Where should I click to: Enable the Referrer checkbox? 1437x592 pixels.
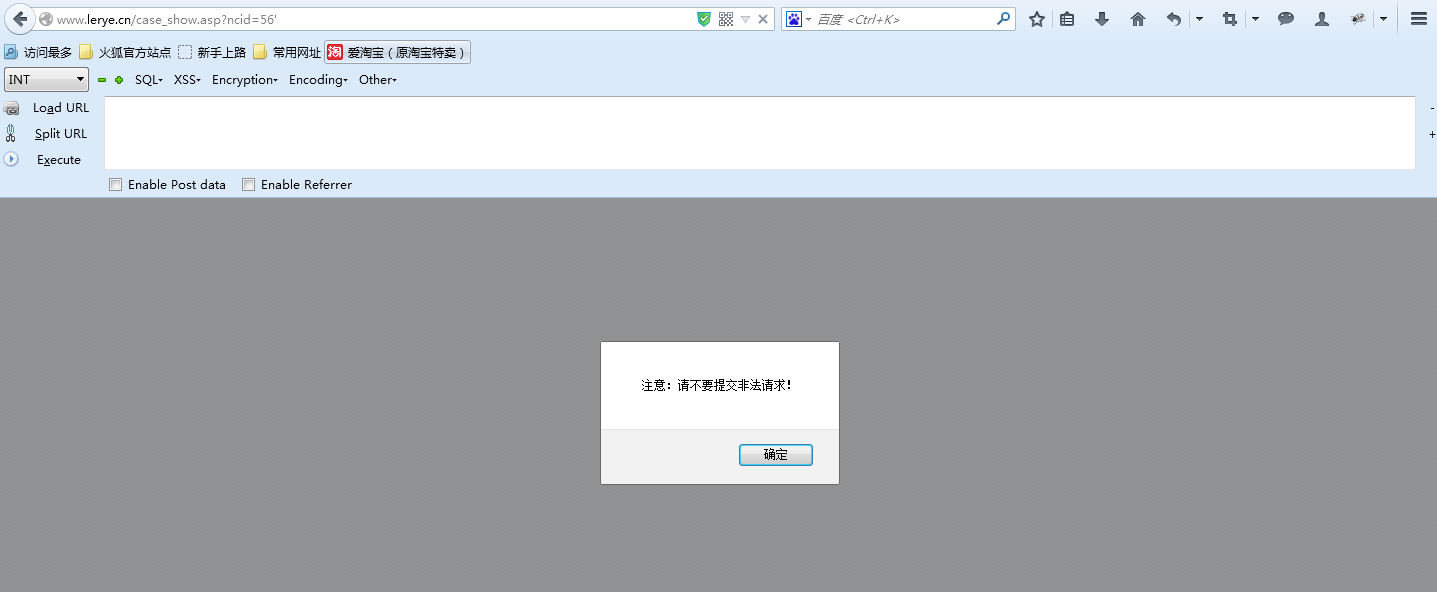[x=249, y=185]
